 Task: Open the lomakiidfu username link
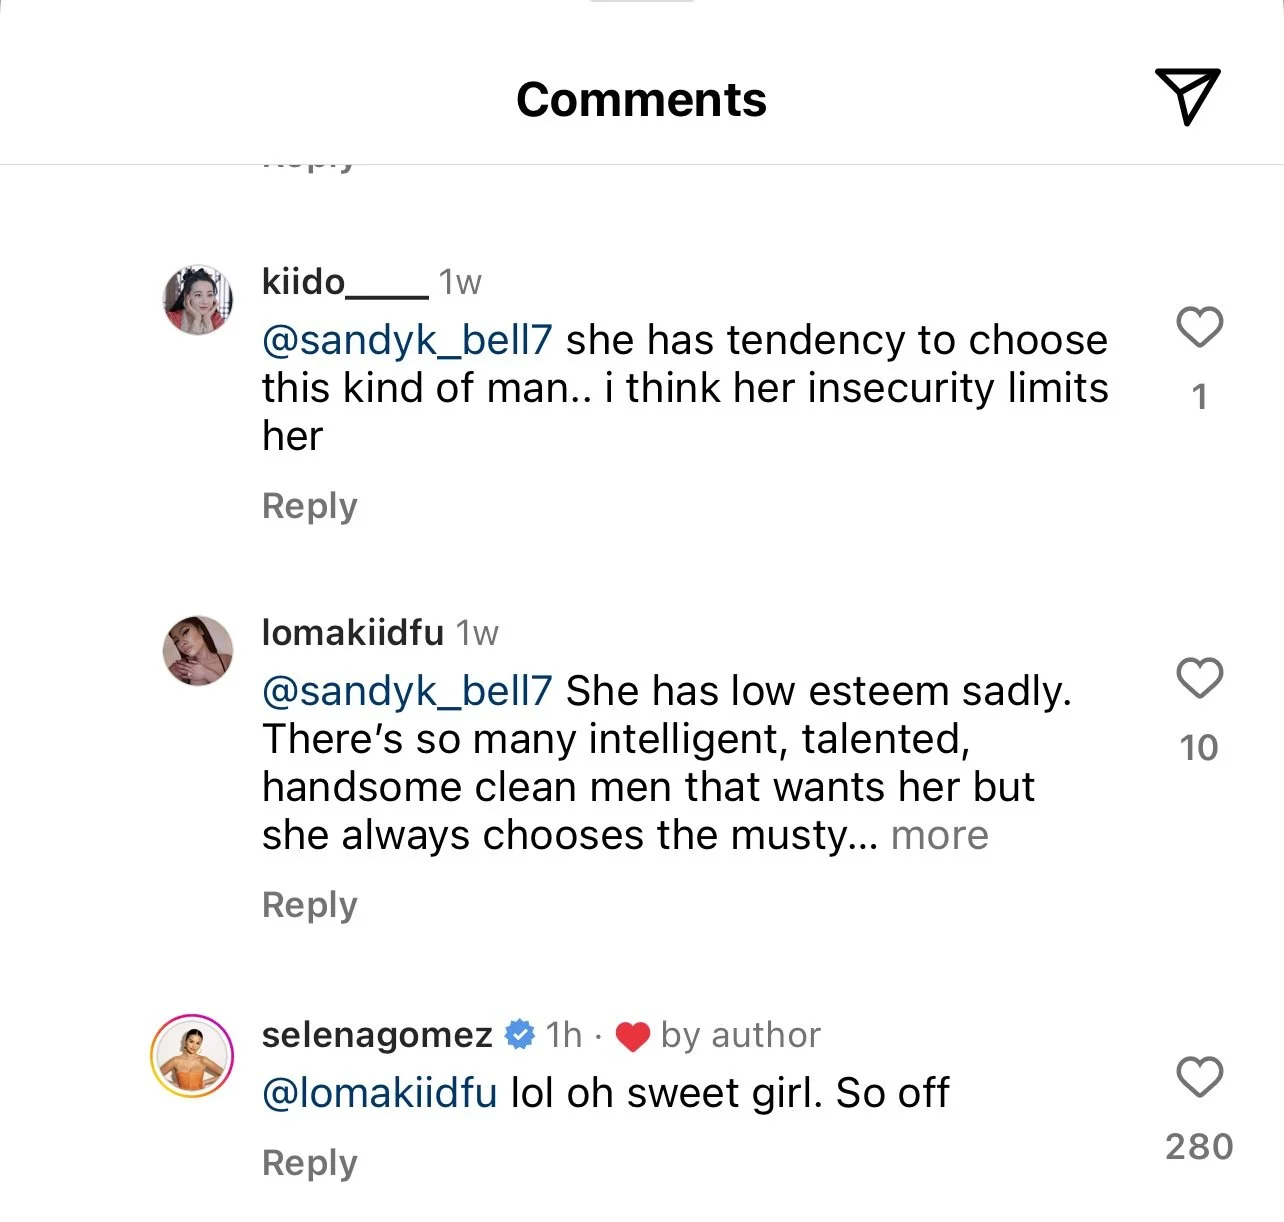tap(352, 632)
